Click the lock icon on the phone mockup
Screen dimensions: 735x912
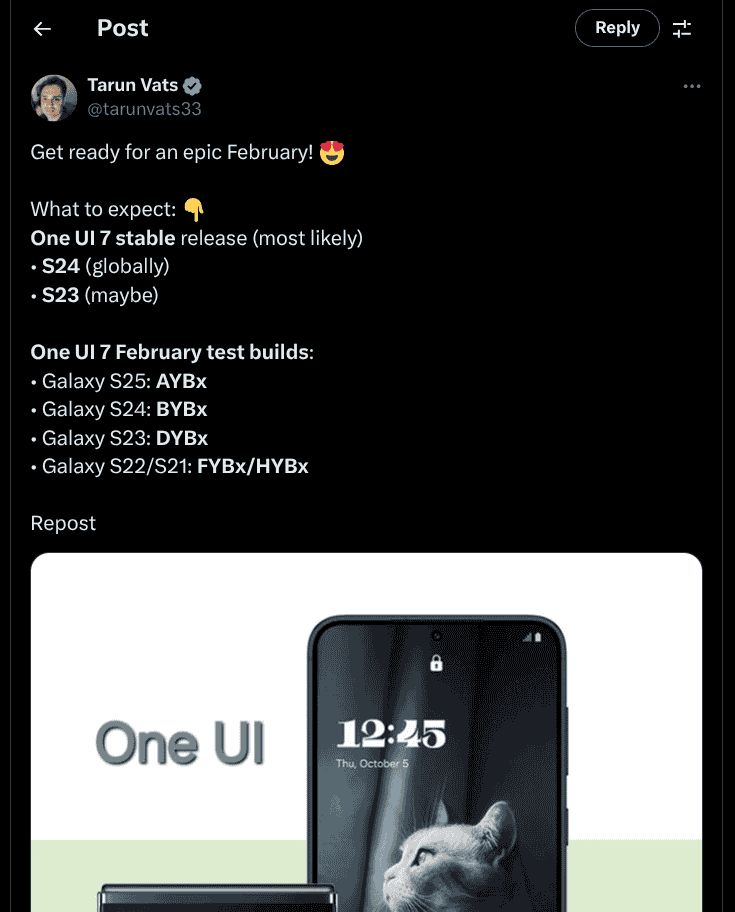pos(435,662)
